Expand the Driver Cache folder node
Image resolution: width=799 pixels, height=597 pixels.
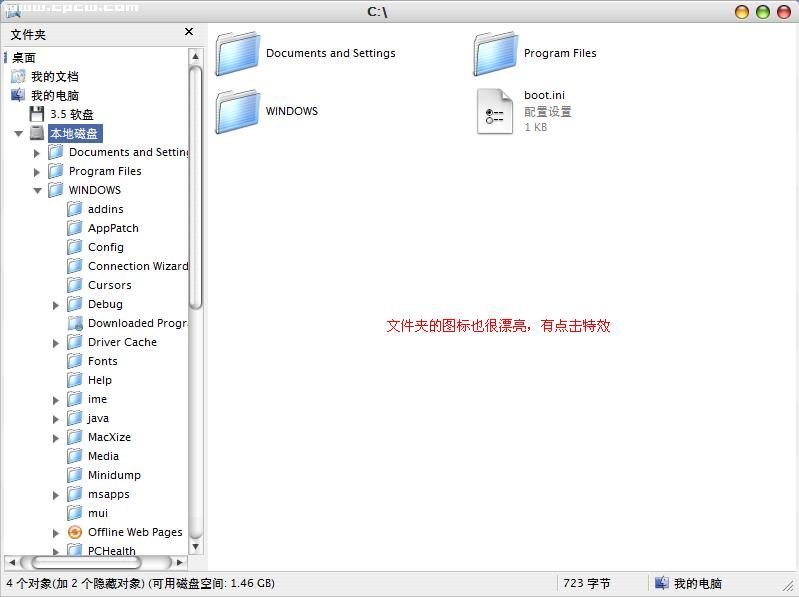click(x=56, y=343)
